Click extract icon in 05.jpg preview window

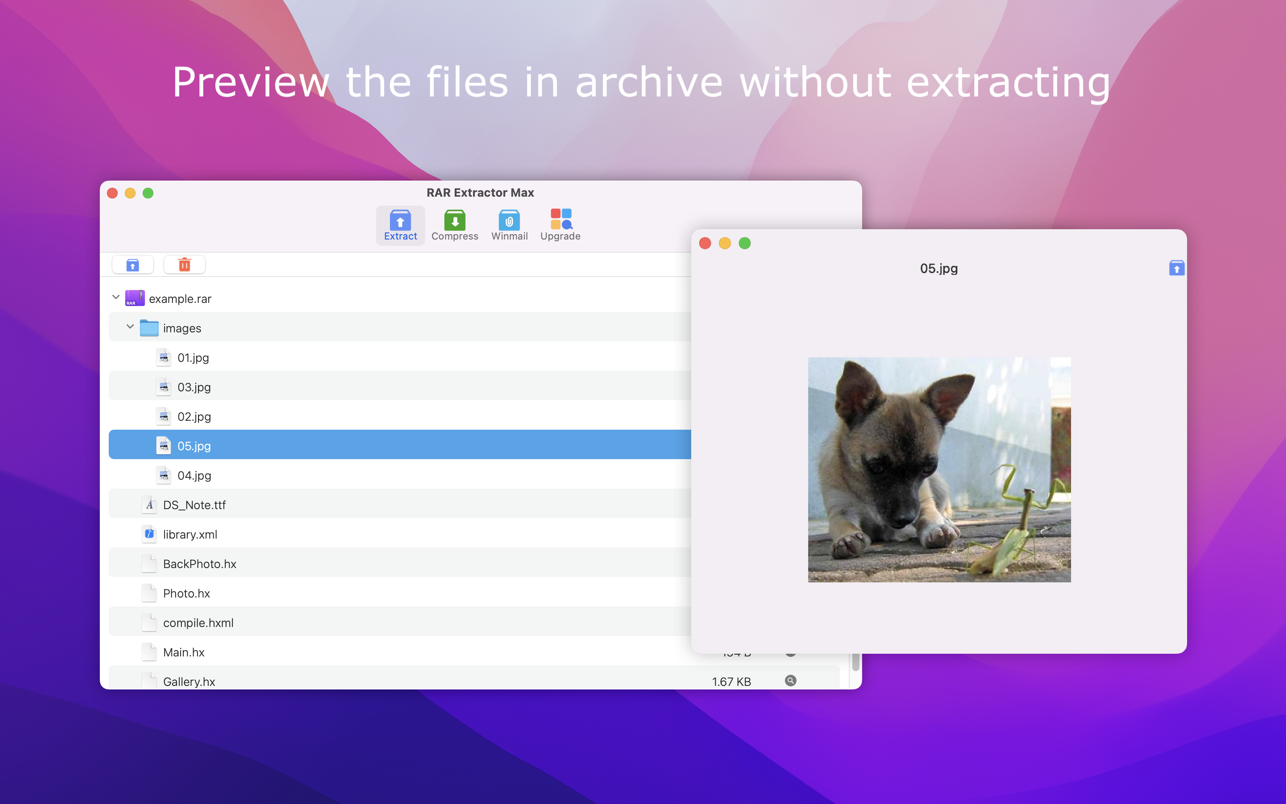(x=1176, y=268)
